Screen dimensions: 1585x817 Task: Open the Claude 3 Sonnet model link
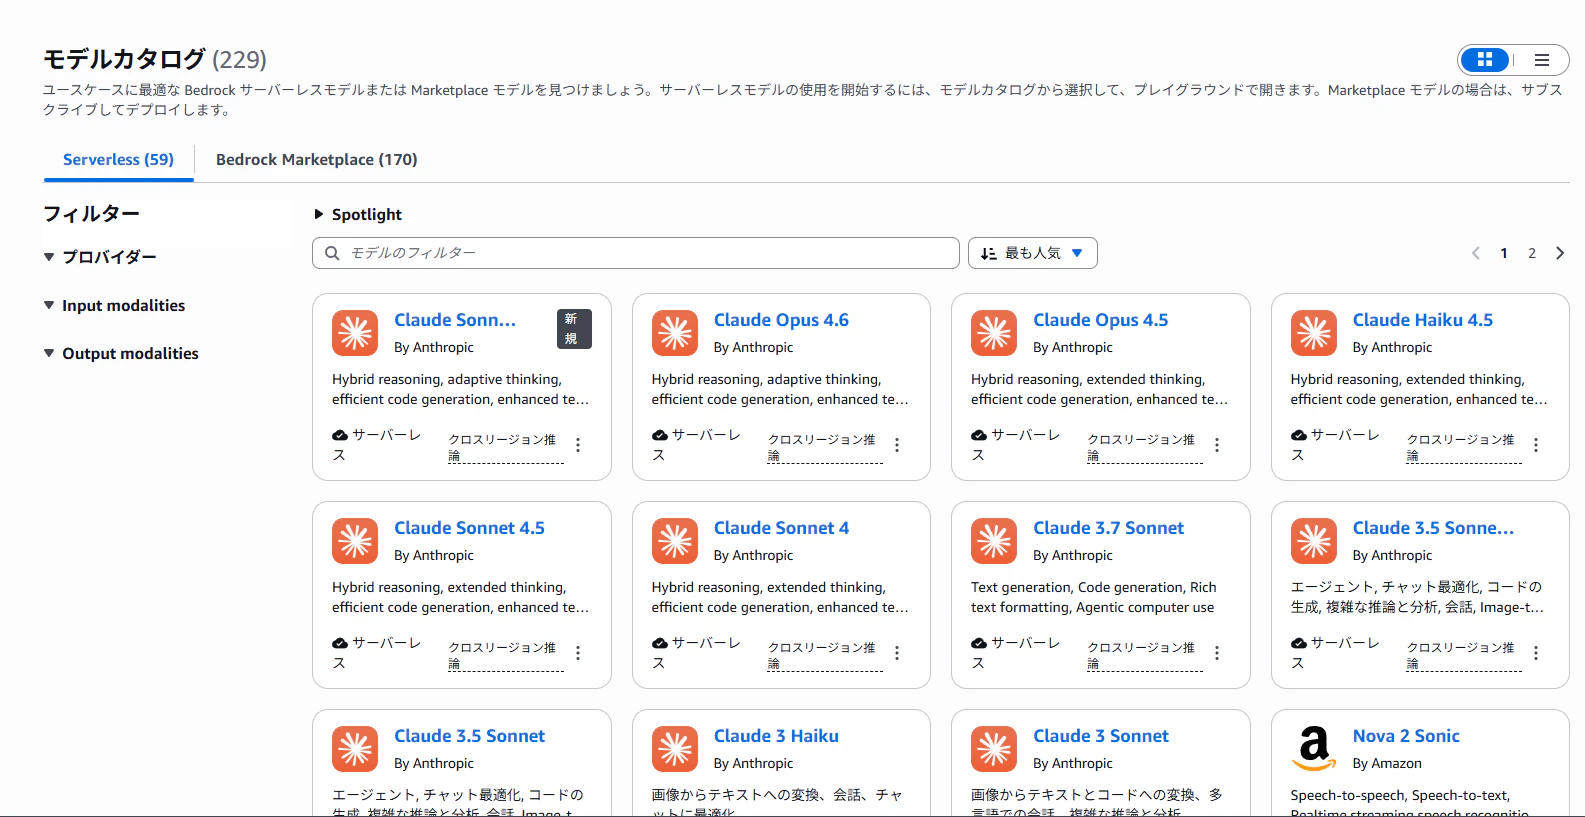click(1100, 736)
